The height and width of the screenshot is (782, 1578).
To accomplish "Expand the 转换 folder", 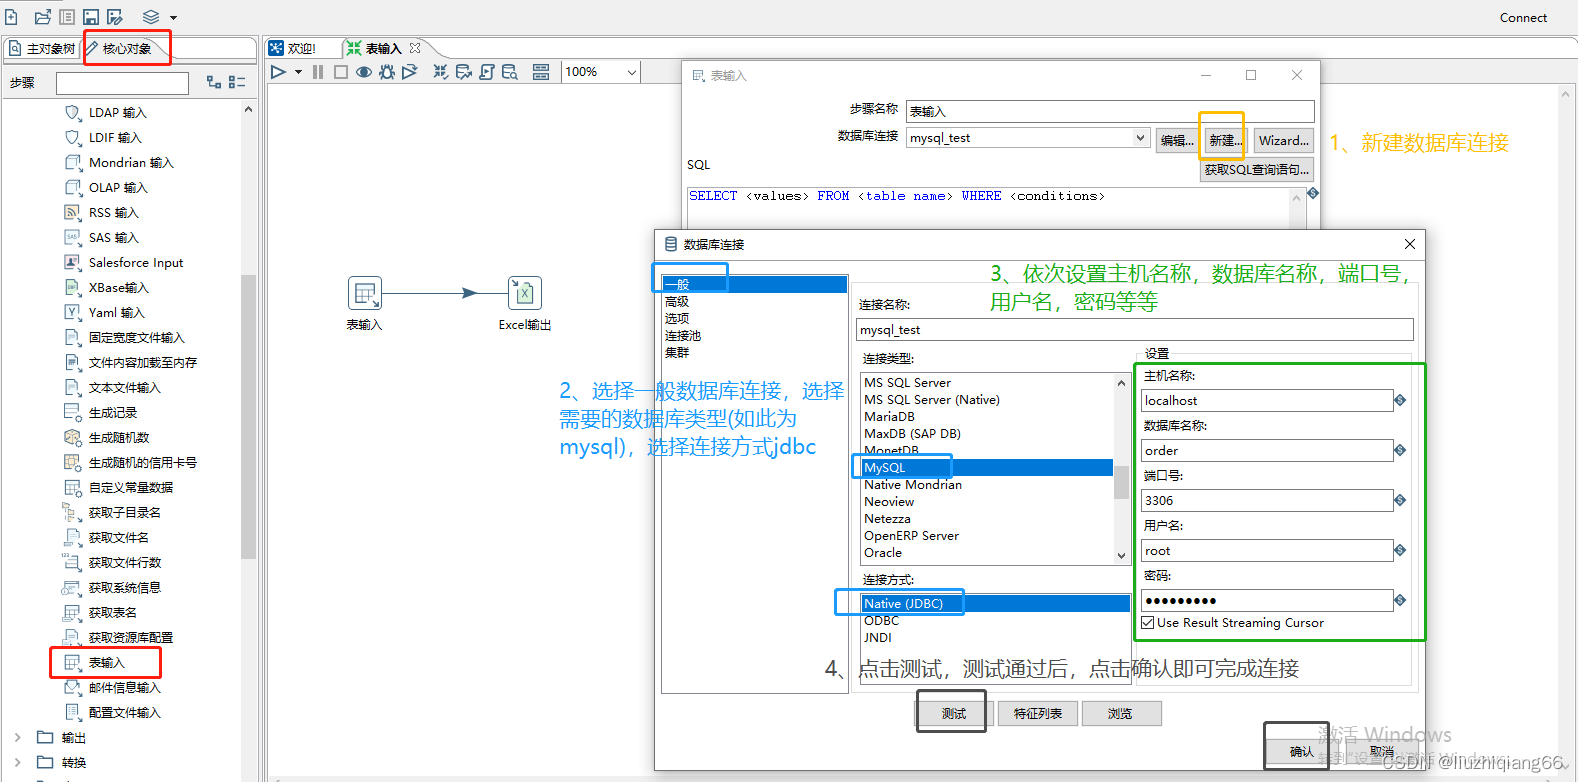I will pyautogui.click(x=17, y=763).
